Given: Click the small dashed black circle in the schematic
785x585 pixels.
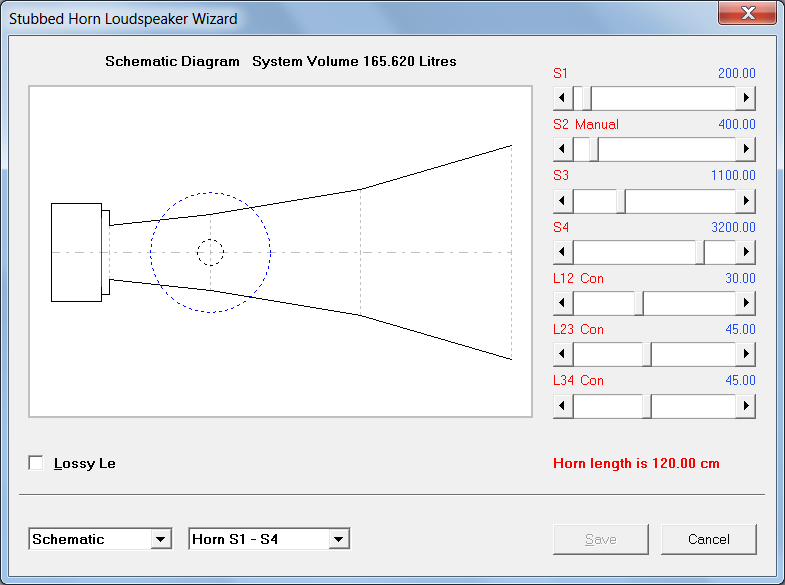Looking at the screenshot, I should coord(210,252).
